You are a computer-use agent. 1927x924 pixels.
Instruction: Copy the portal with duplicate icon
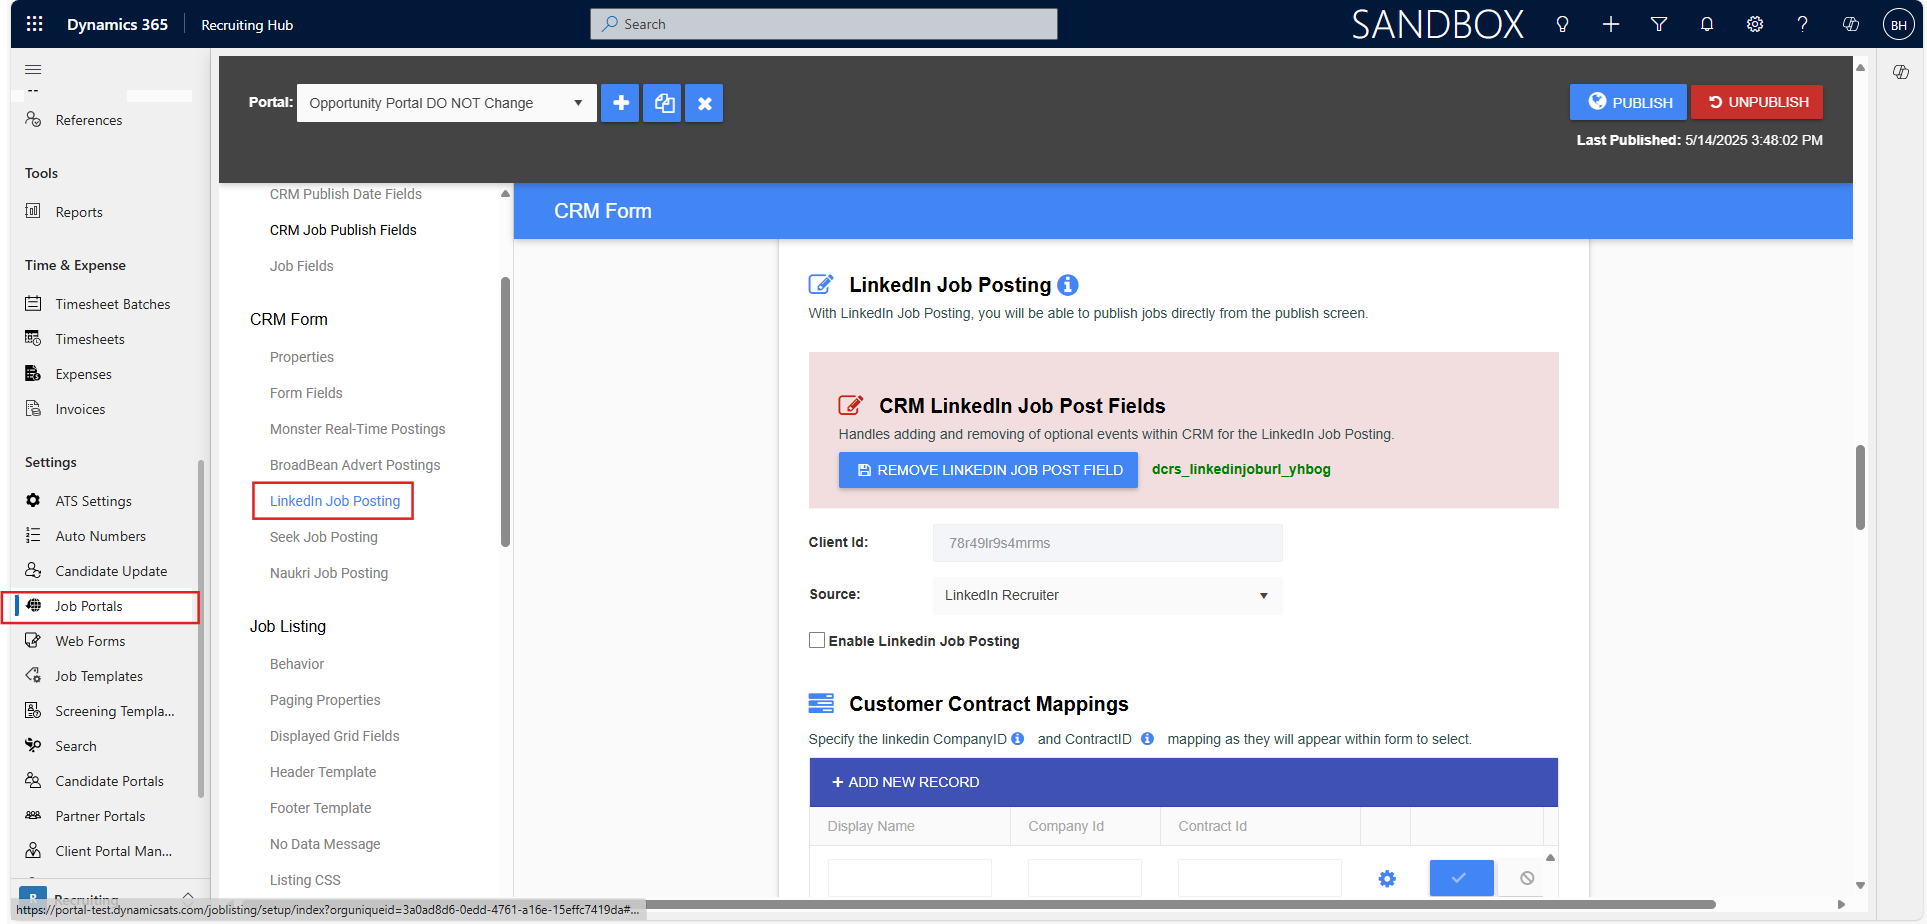(662, 103)
